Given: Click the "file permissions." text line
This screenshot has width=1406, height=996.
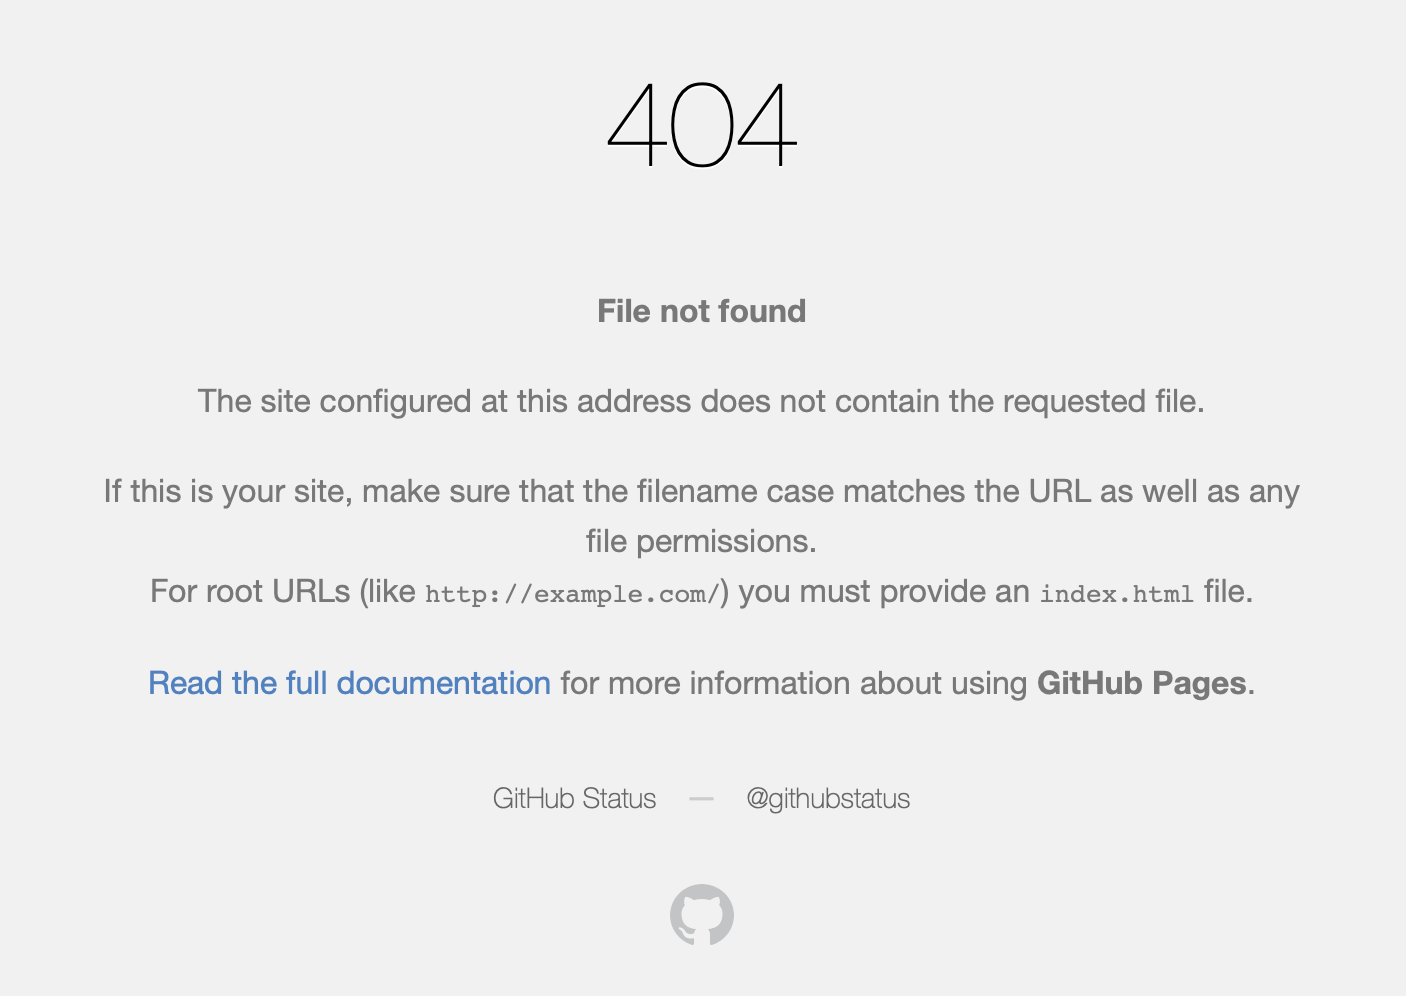Looking at the screenshot, I should point(701,541).
